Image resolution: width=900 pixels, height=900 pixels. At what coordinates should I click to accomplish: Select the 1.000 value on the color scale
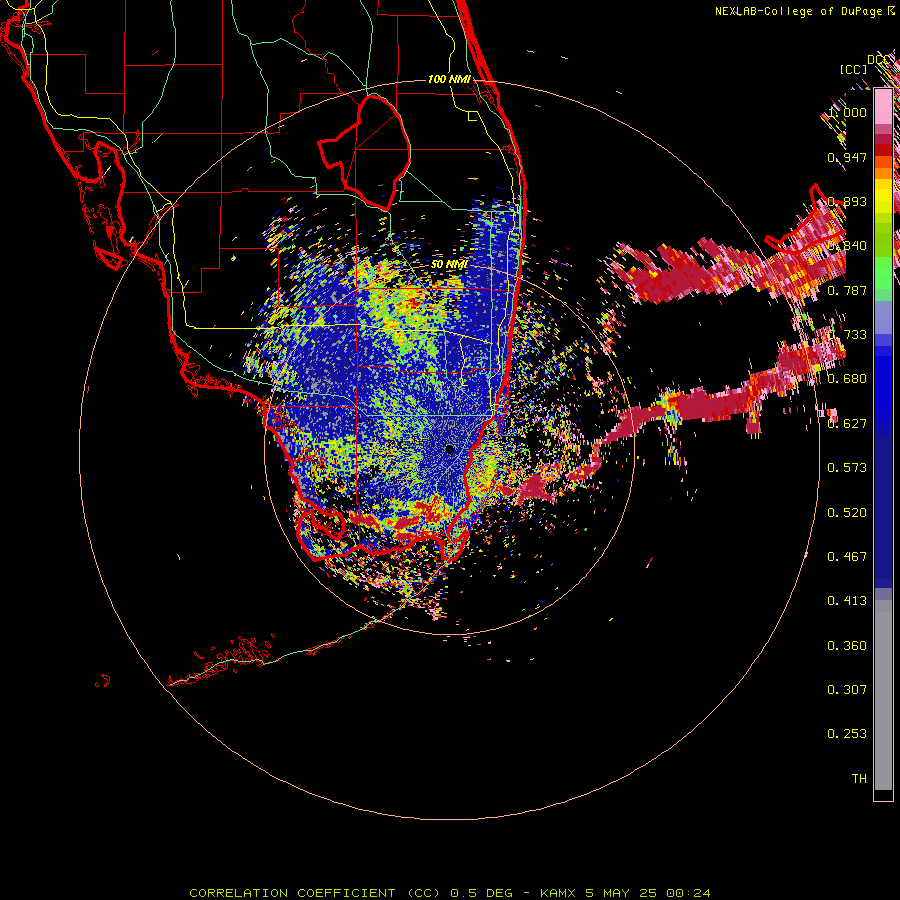(x=847, y=112)
